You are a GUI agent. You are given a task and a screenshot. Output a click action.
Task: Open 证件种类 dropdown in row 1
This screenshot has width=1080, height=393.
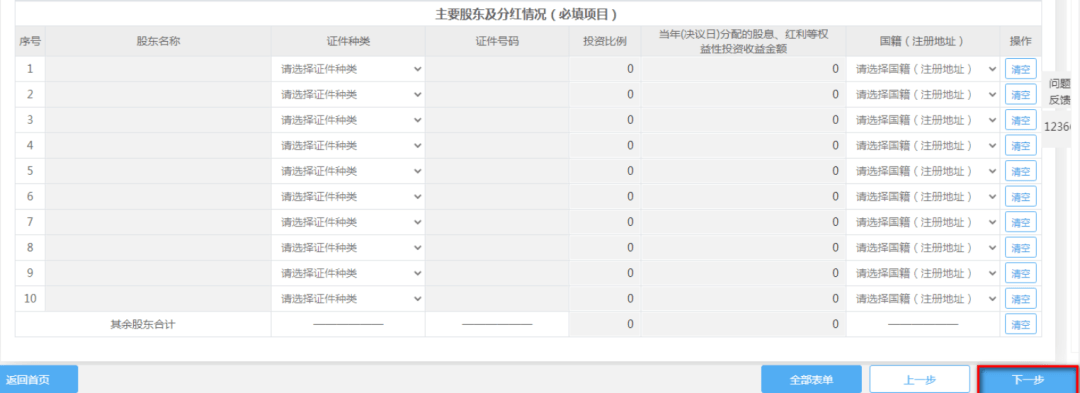tap(349, 69)
